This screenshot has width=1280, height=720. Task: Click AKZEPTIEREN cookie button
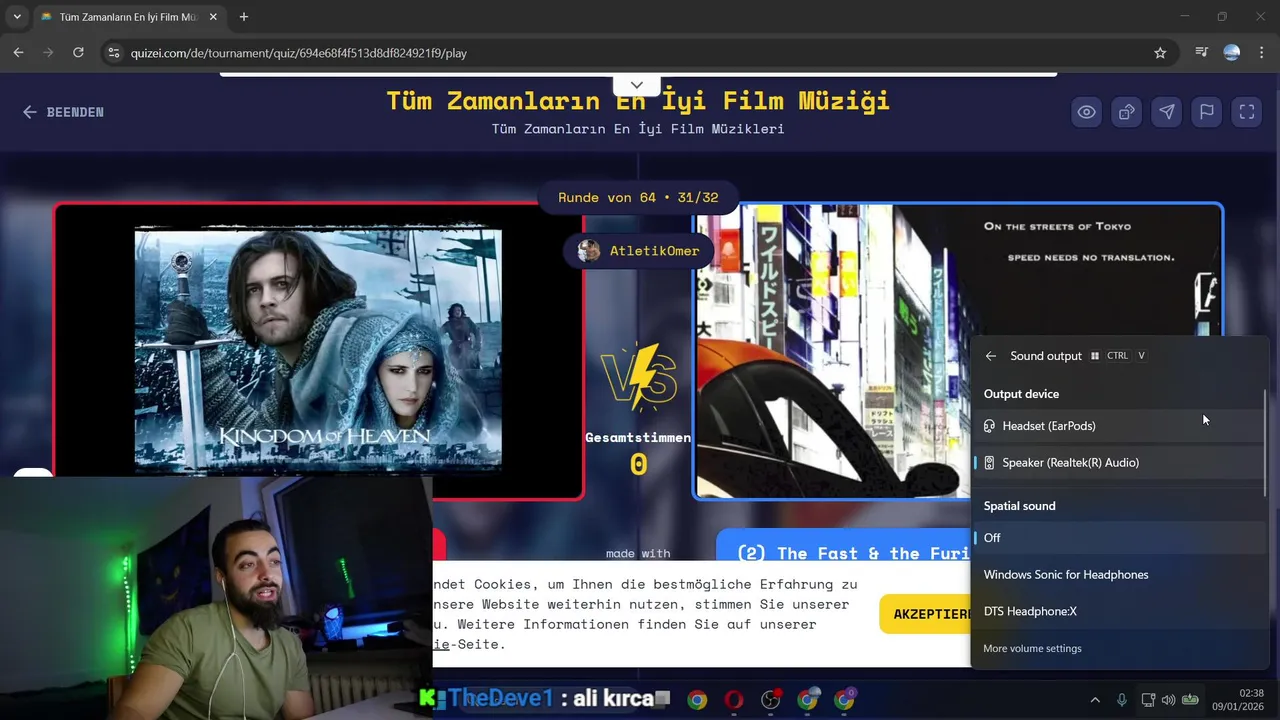coord(925,614)
